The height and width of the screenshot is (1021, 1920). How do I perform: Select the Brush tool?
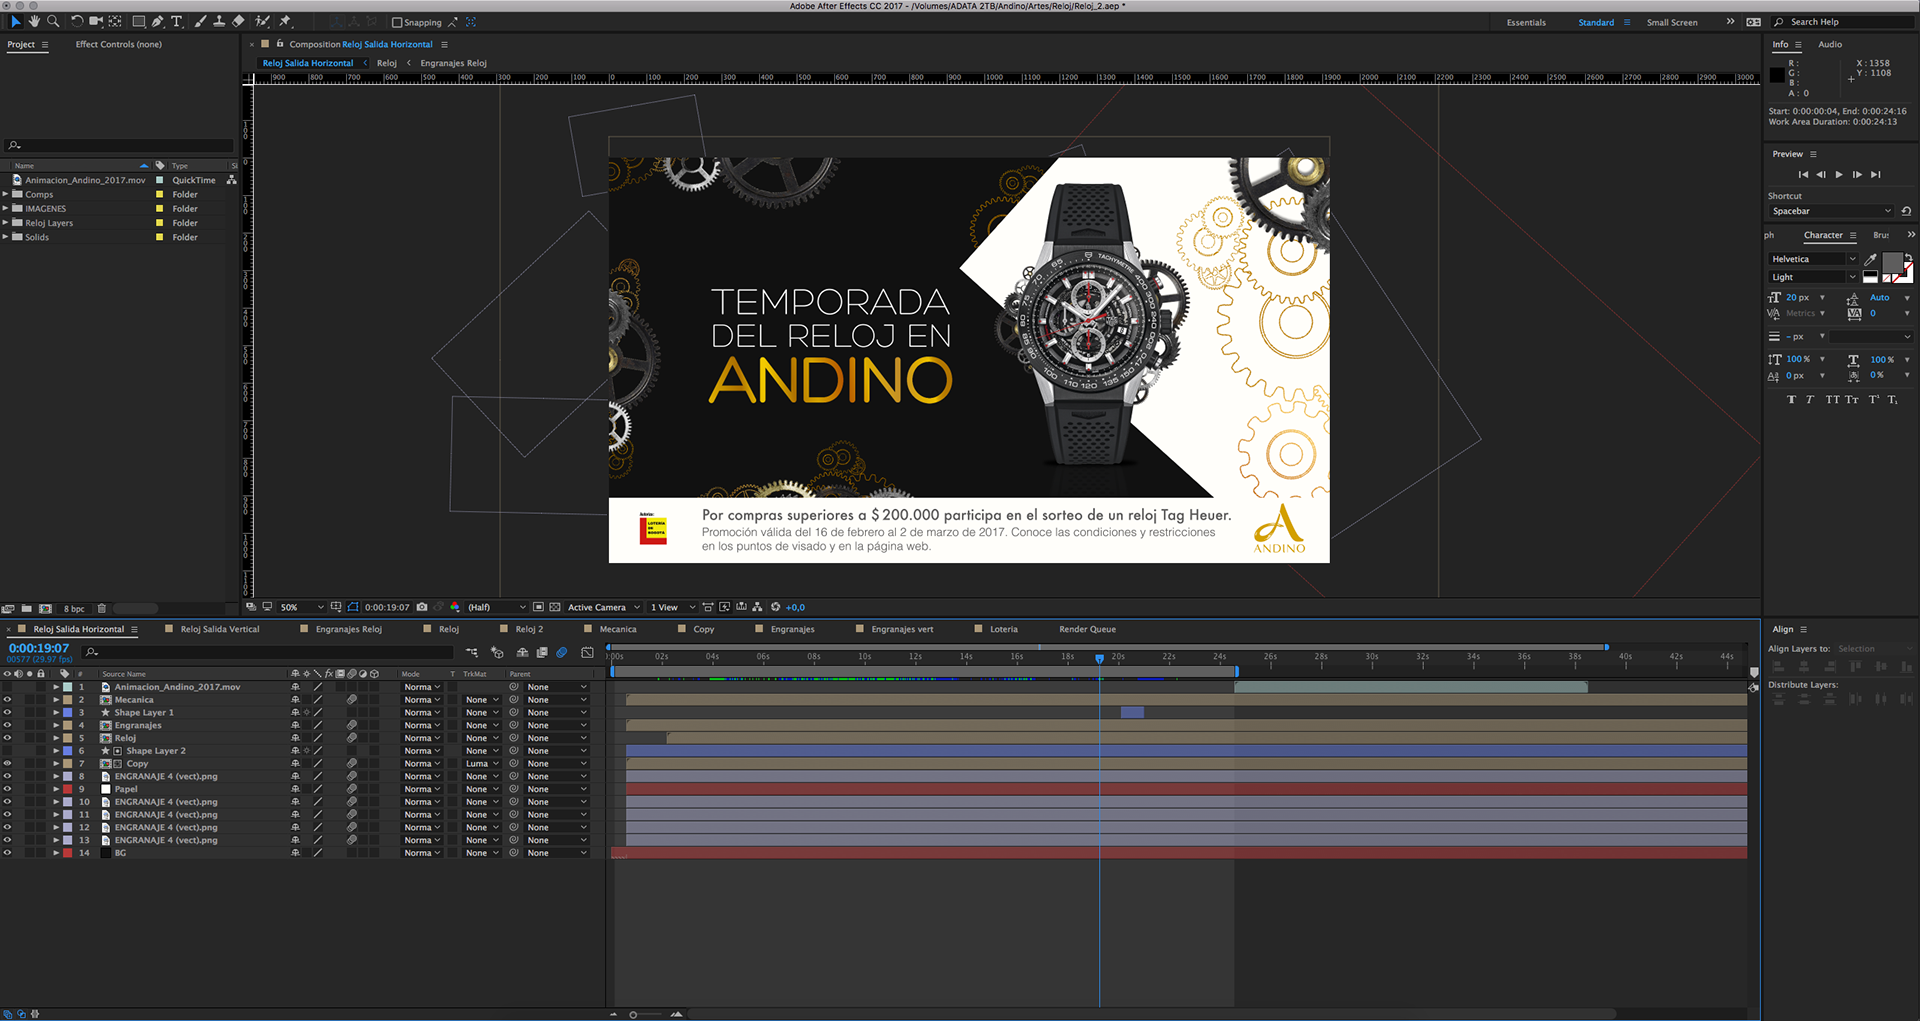[200, 21]
